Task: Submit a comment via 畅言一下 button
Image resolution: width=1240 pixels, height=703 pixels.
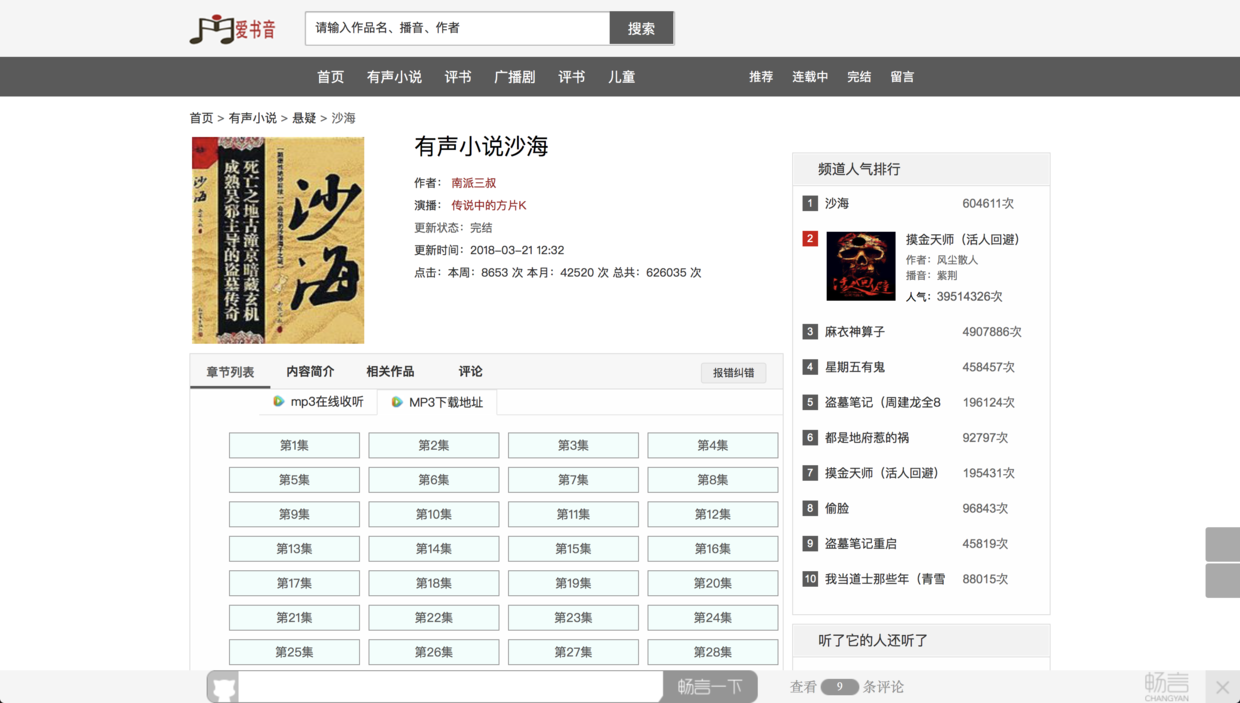Action: click(x=709, y=686)
